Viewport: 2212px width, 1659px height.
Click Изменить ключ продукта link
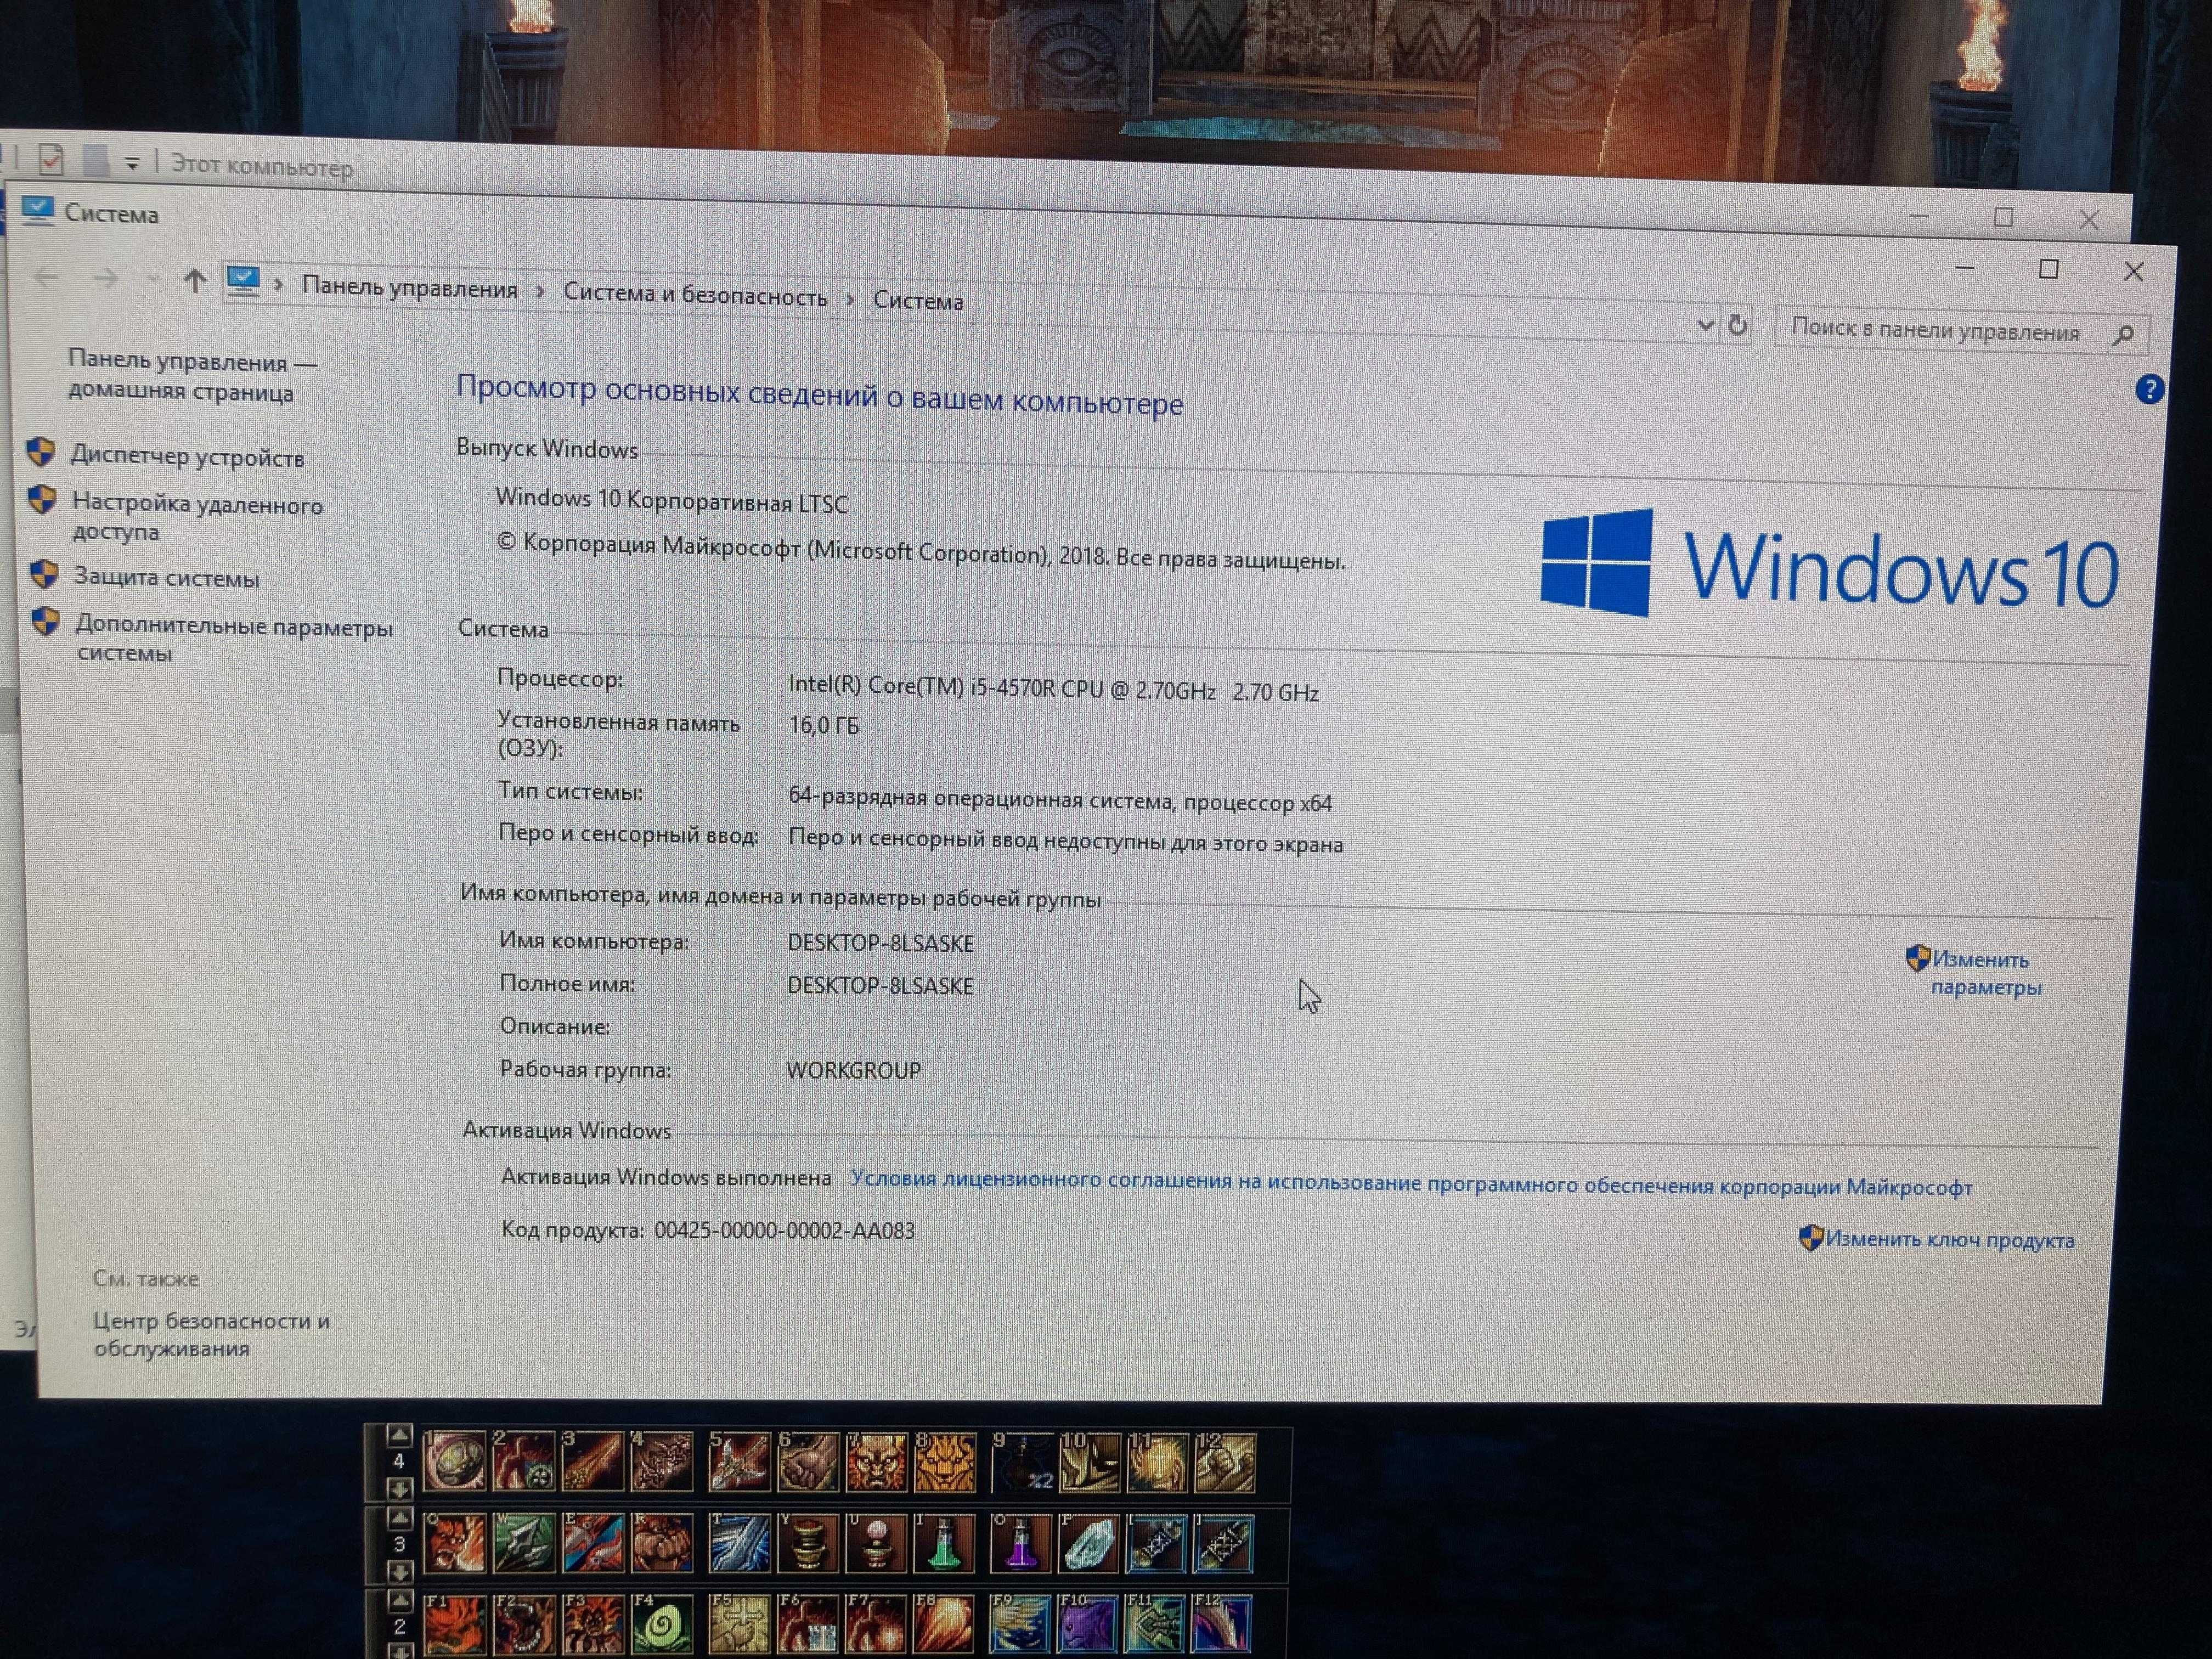tap(1949, 1240)
